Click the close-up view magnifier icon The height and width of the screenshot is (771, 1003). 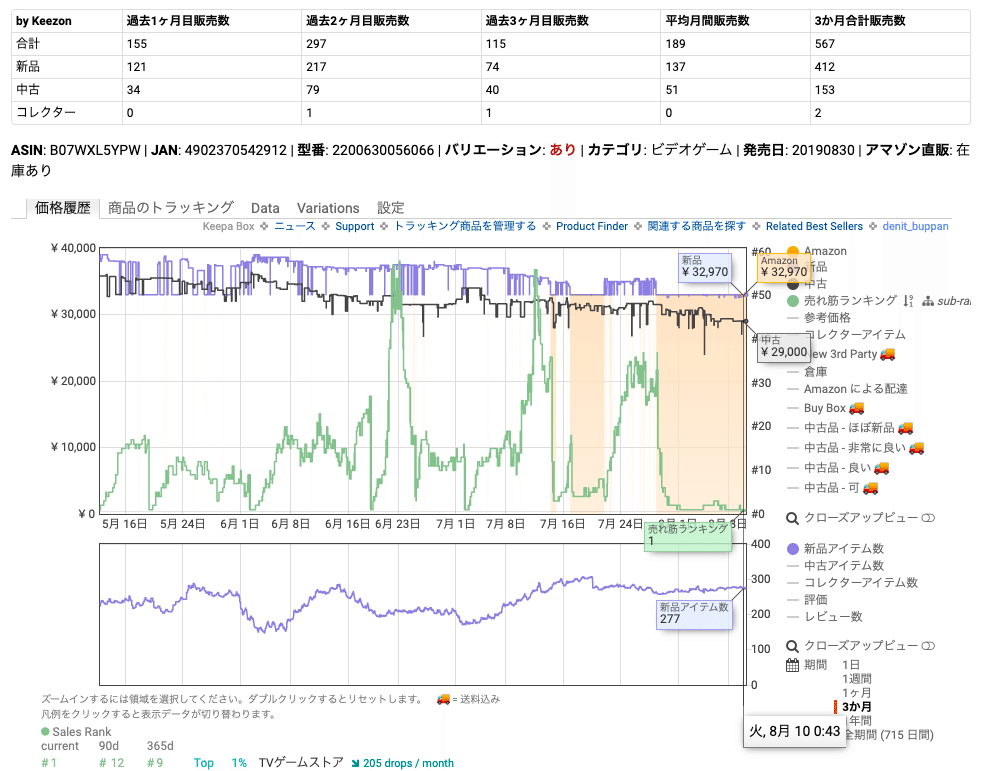tap(792, 517)
